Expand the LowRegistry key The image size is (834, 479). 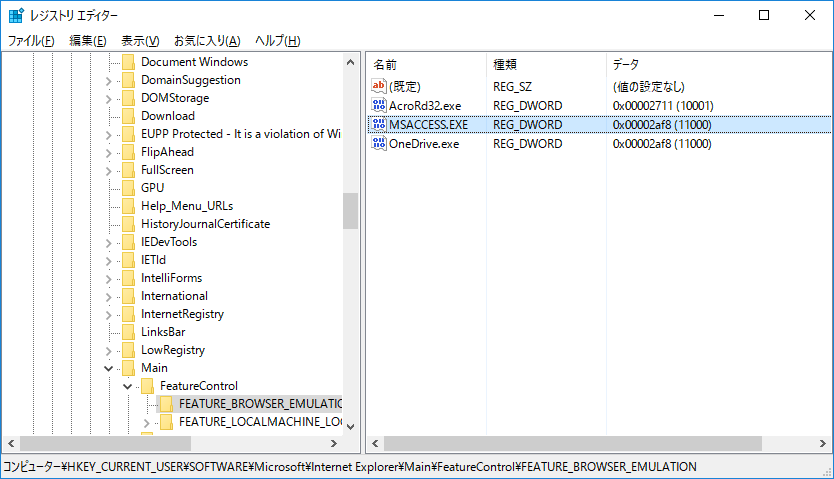pyautogui.click(x=109, y=351)
